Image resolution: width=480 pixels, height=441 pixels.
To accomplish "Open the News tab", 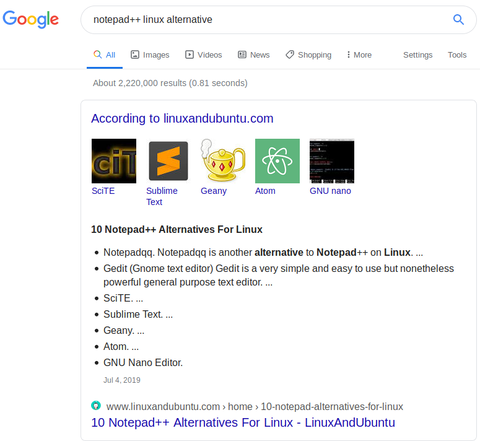I will (x=254, y=55).
